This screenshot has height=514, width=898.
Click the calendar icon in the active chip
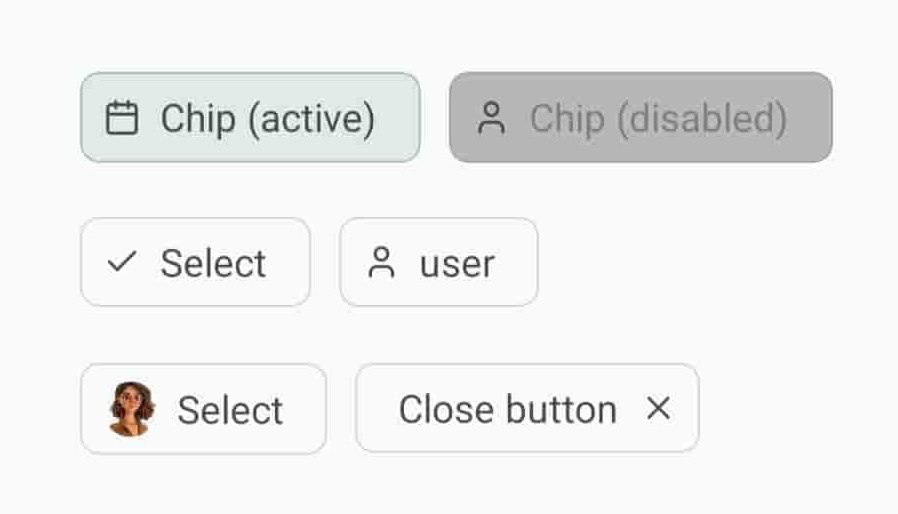click(122, 118)
